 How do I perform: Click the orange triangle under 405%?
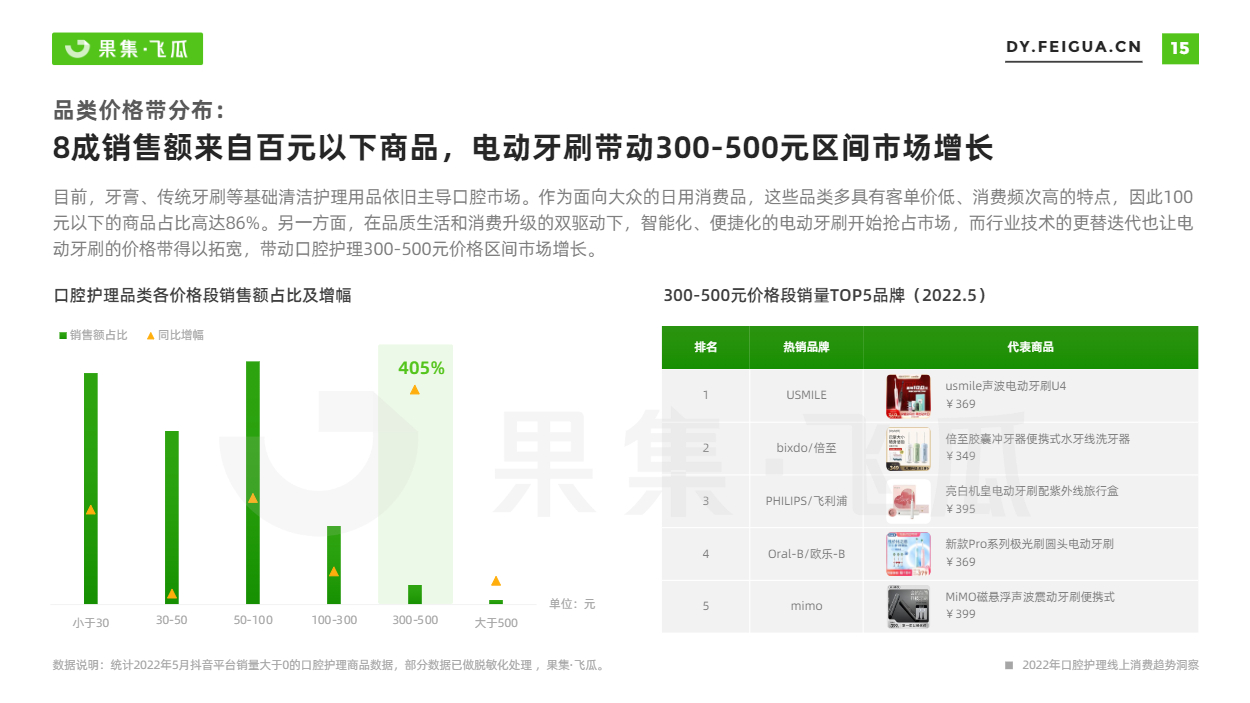coord(415,390)
